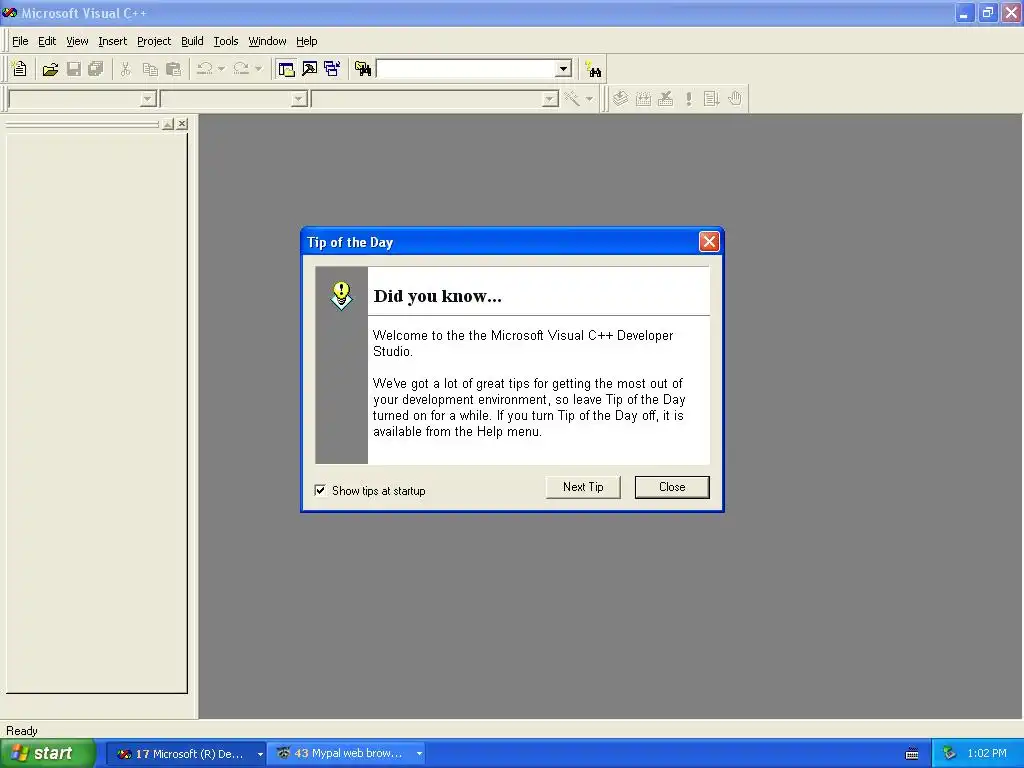1024x768 pixels.
Task: Click the Next Tip button
Action: (x=583, y=487)
